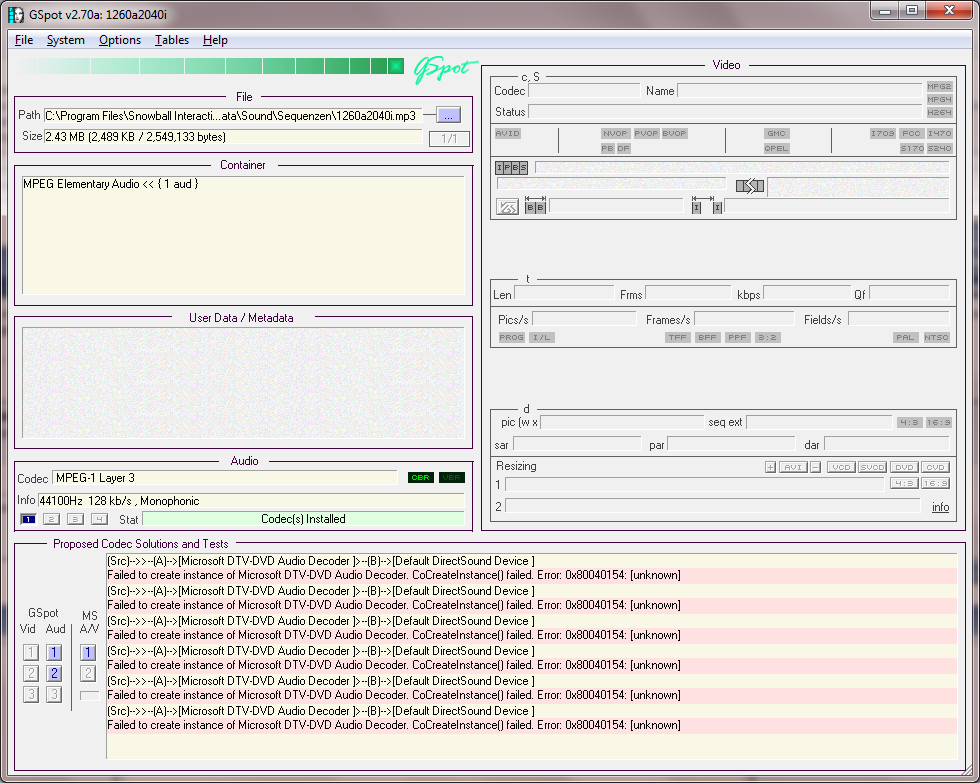Open the Tables menu
The image size is (980, 783).
[x=172, y=40]
